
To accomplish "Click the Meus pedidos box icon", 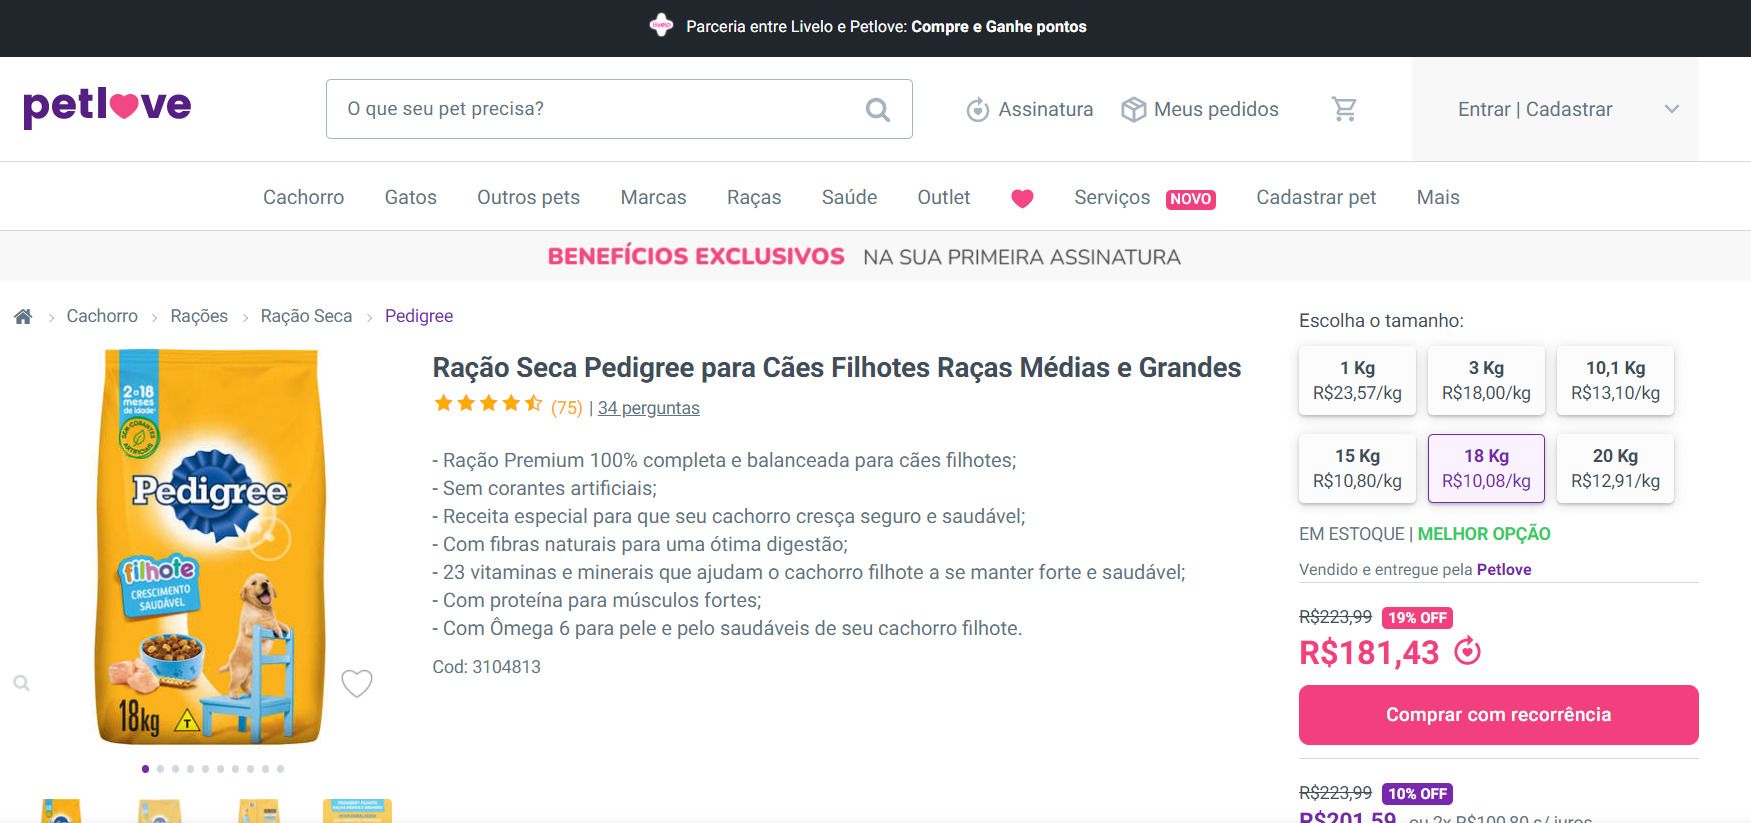I will (1133, 110).
